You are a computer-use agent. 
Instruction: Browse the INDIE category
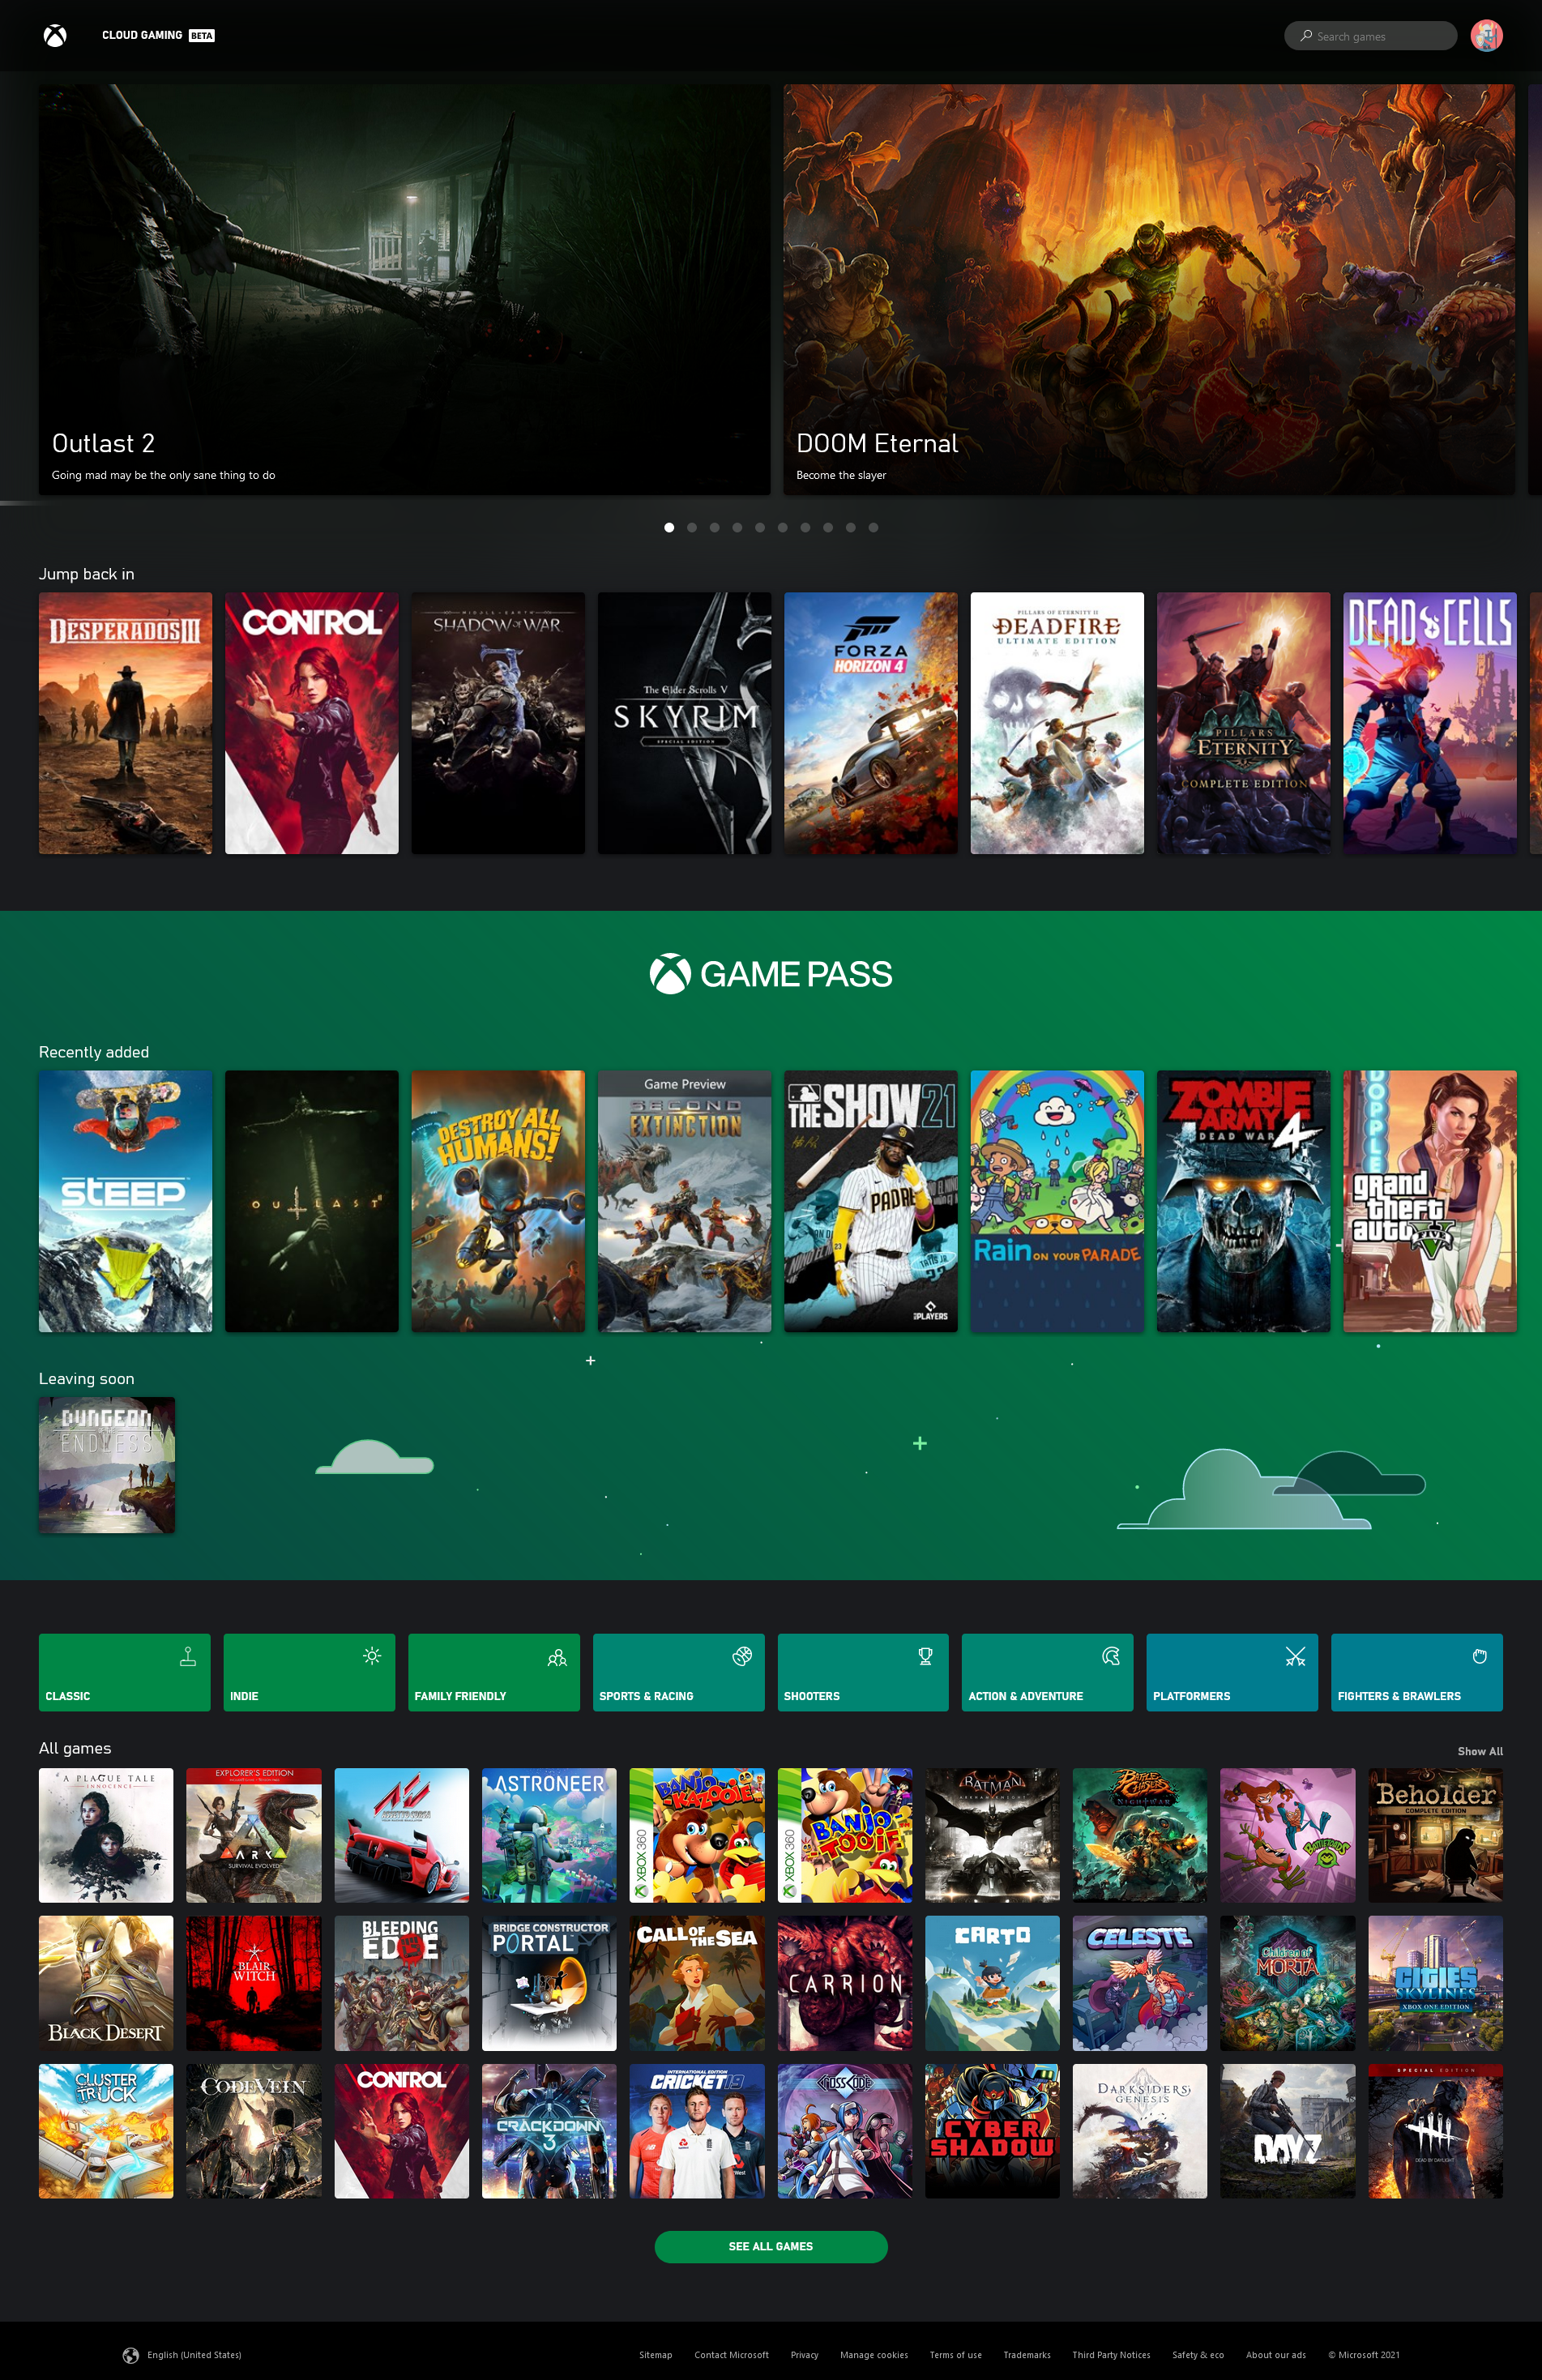(x=309, y=1672)
